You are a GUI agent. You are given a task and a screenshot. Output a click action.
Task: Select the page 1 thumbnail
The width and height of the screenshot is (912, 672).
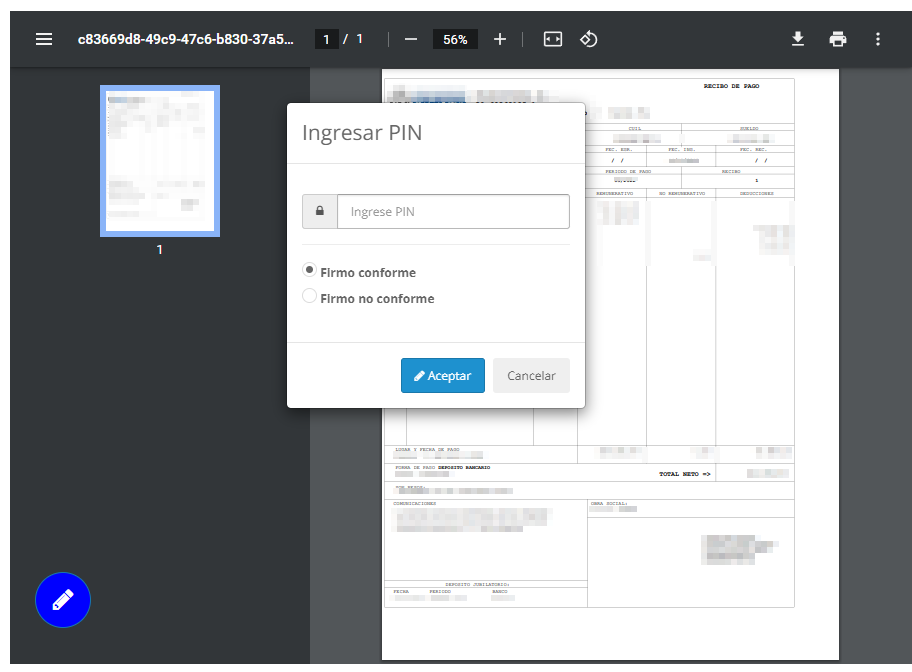(x=159, y=161)
